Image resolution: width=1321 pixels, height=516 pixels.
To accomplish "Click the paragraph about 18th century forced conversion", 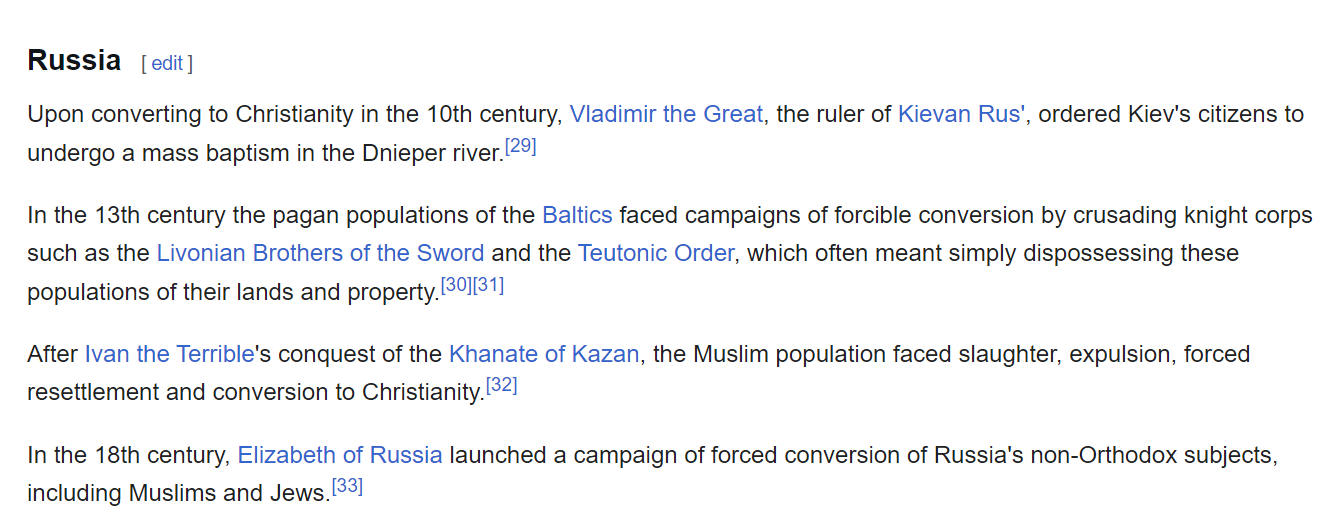I will tap(652, 474).
